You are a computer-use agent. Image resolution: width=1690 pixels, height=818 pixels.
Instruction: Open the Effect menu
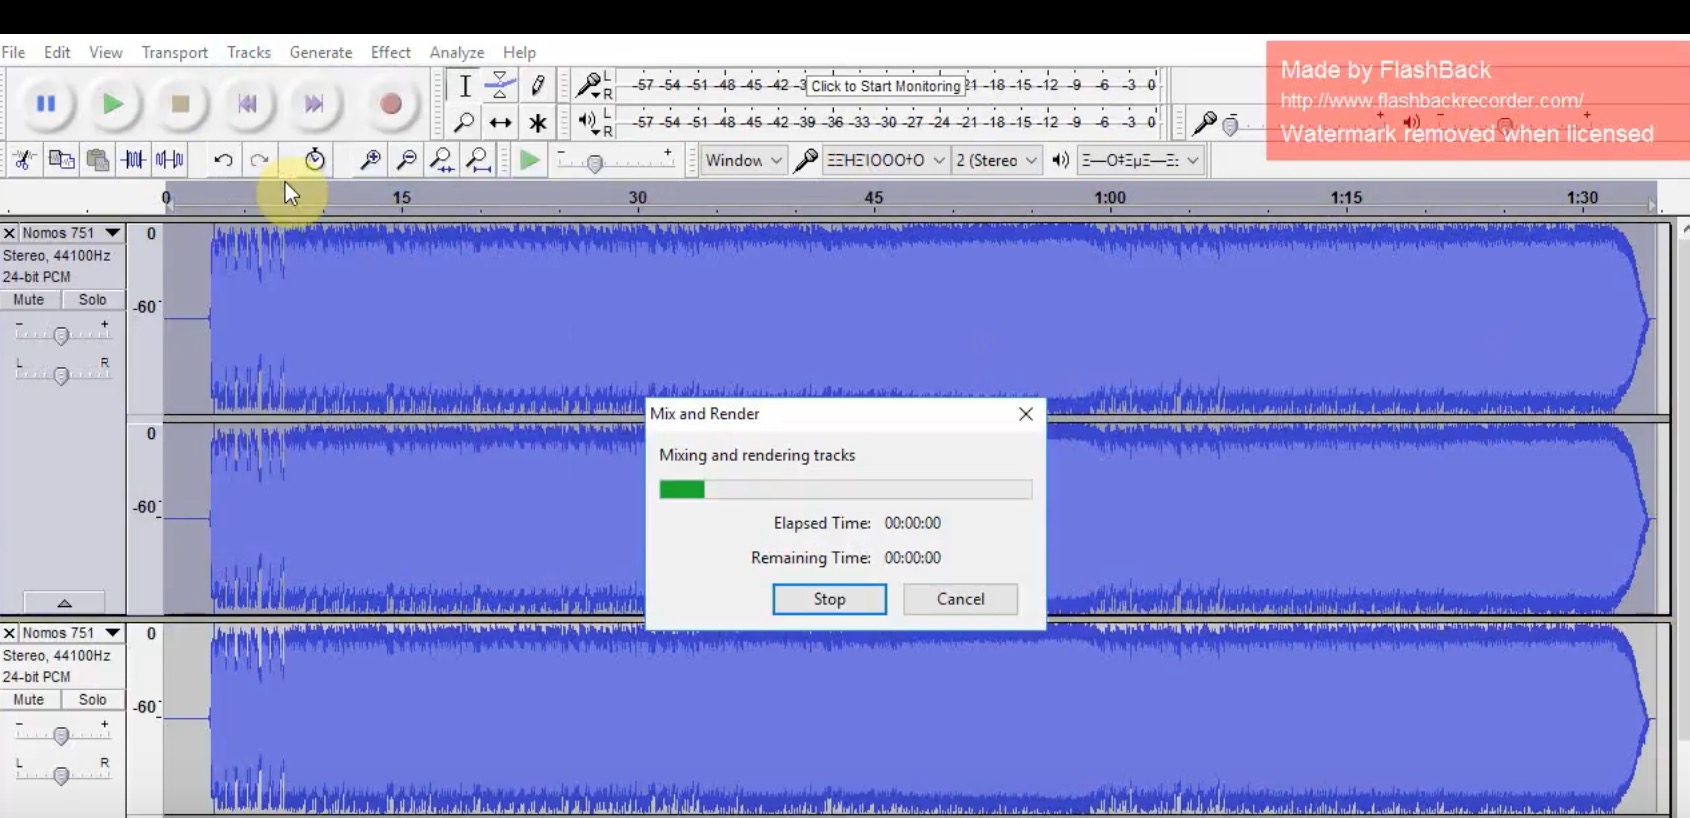390,52
